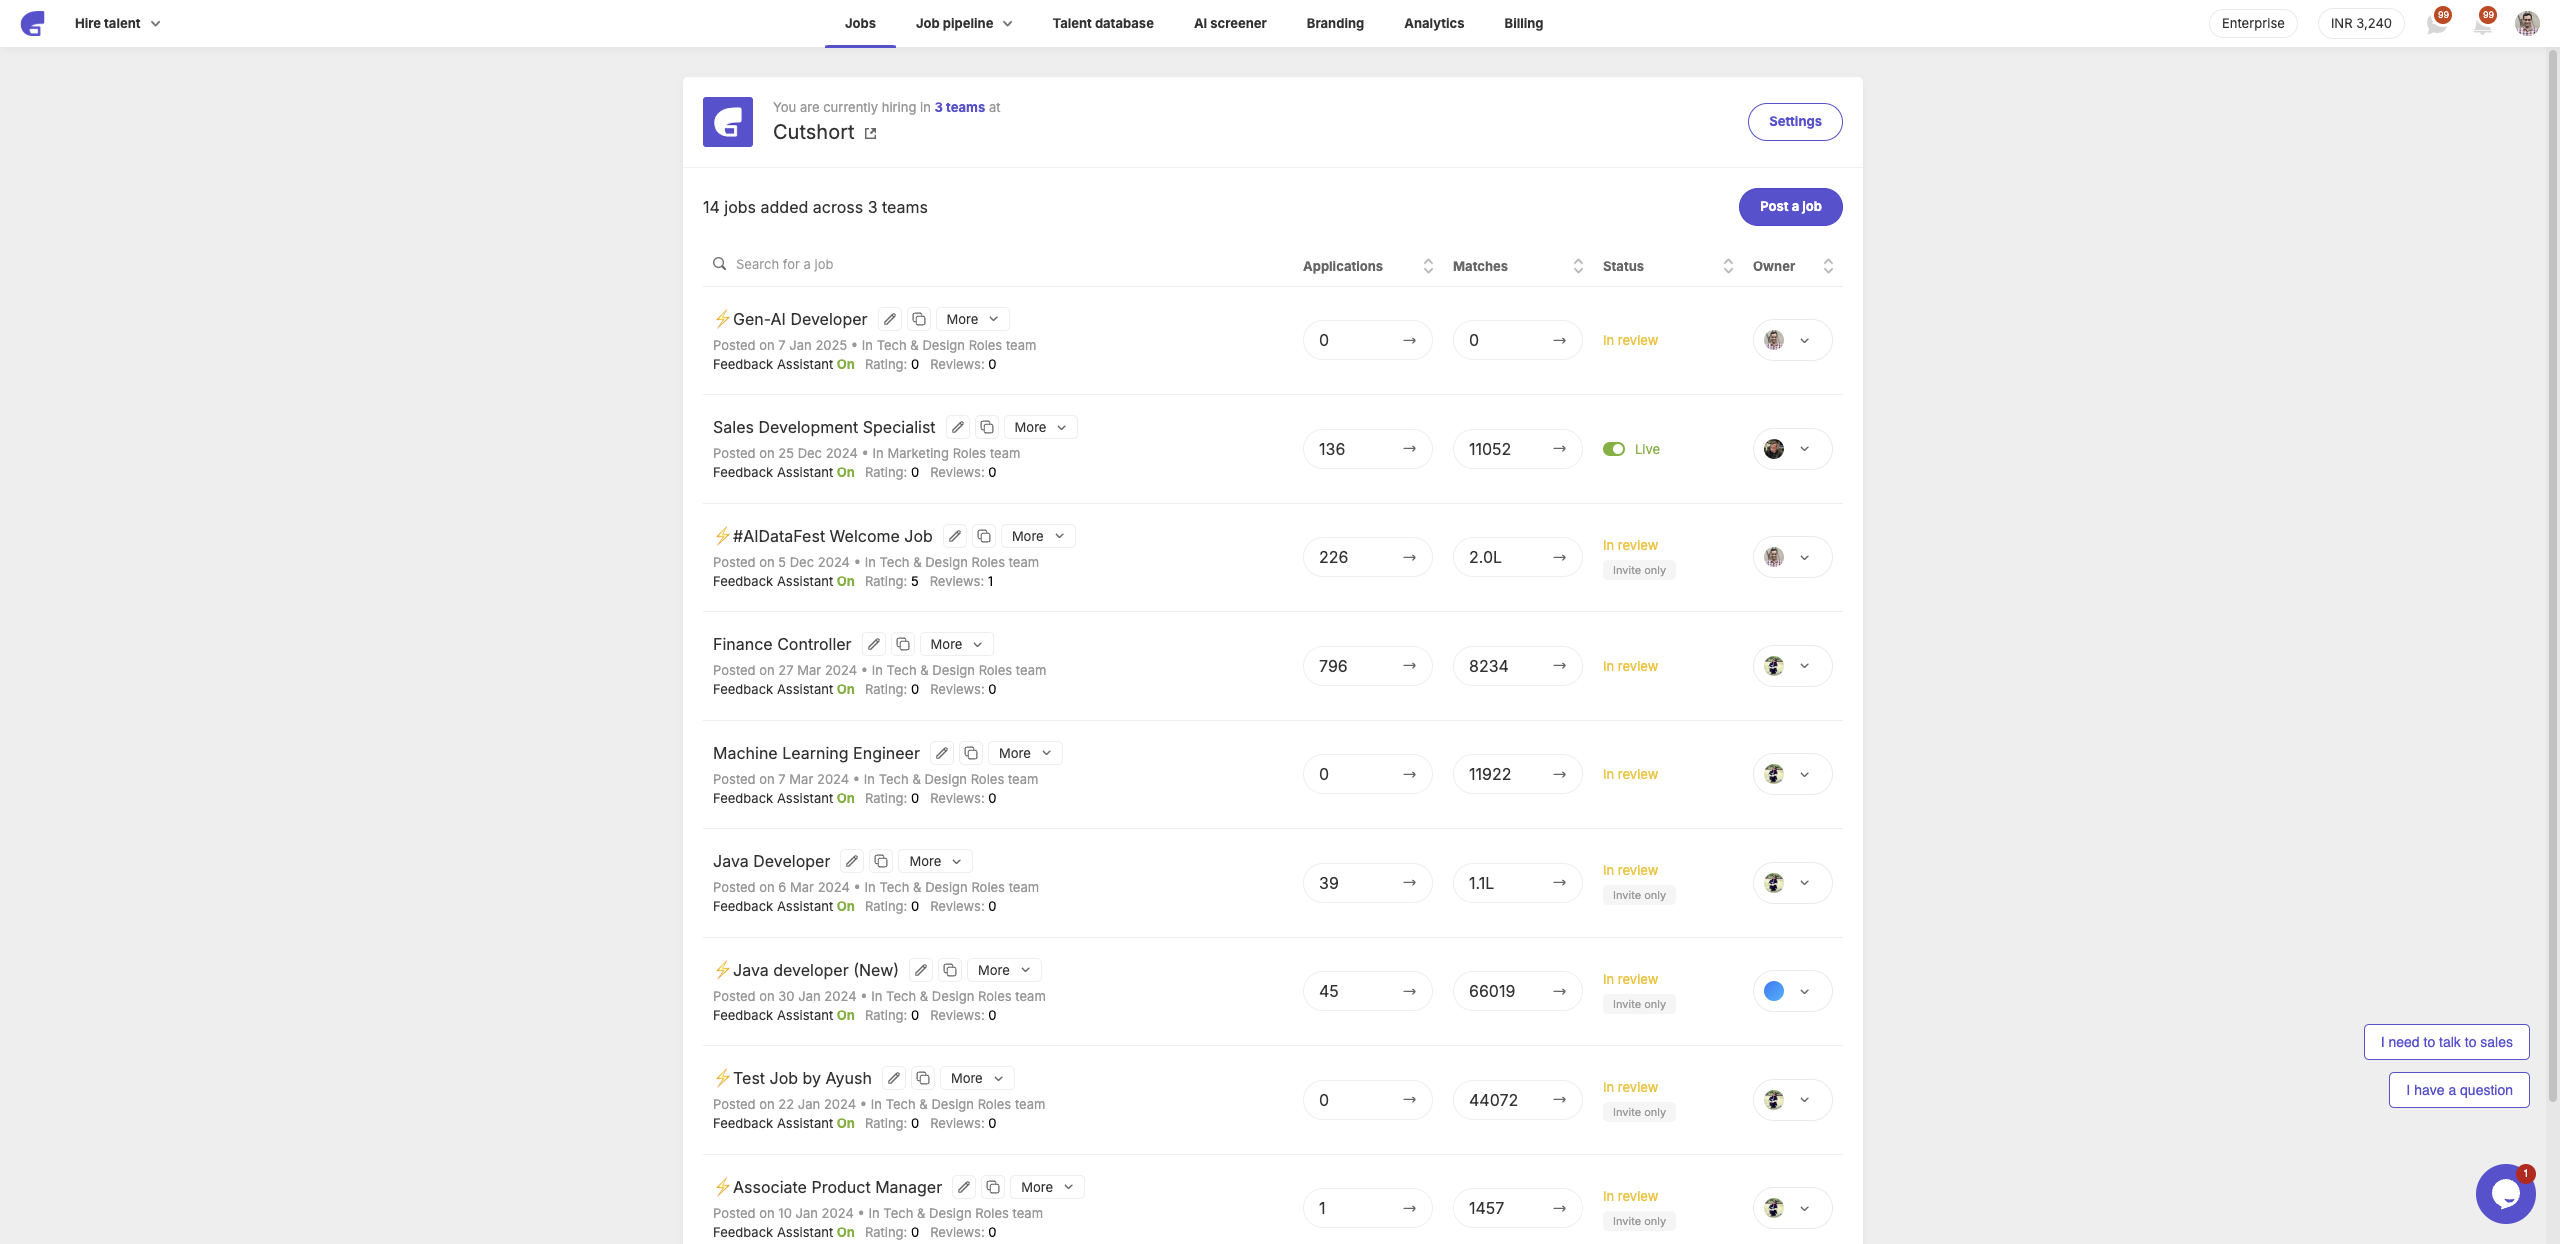
Task: Open the chat messages icon in header
Action: click(x=2437, y=24)
